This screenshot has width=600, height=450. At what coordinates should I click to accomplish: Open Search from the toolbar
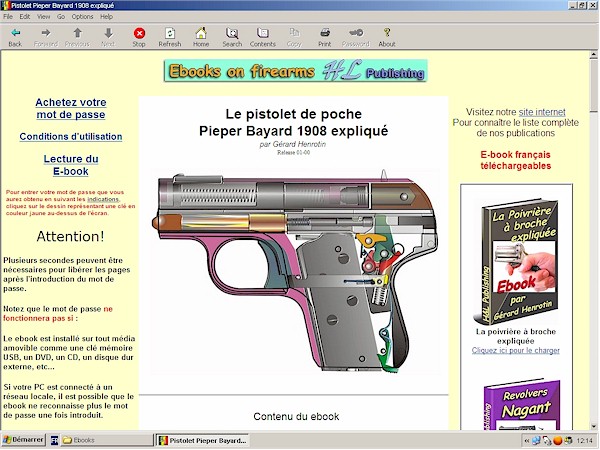click(232, 33)
